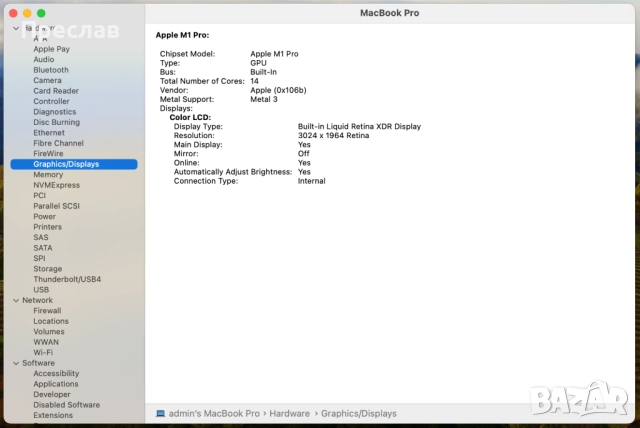Click the Color LCD display heading

(x=190, y=118)
